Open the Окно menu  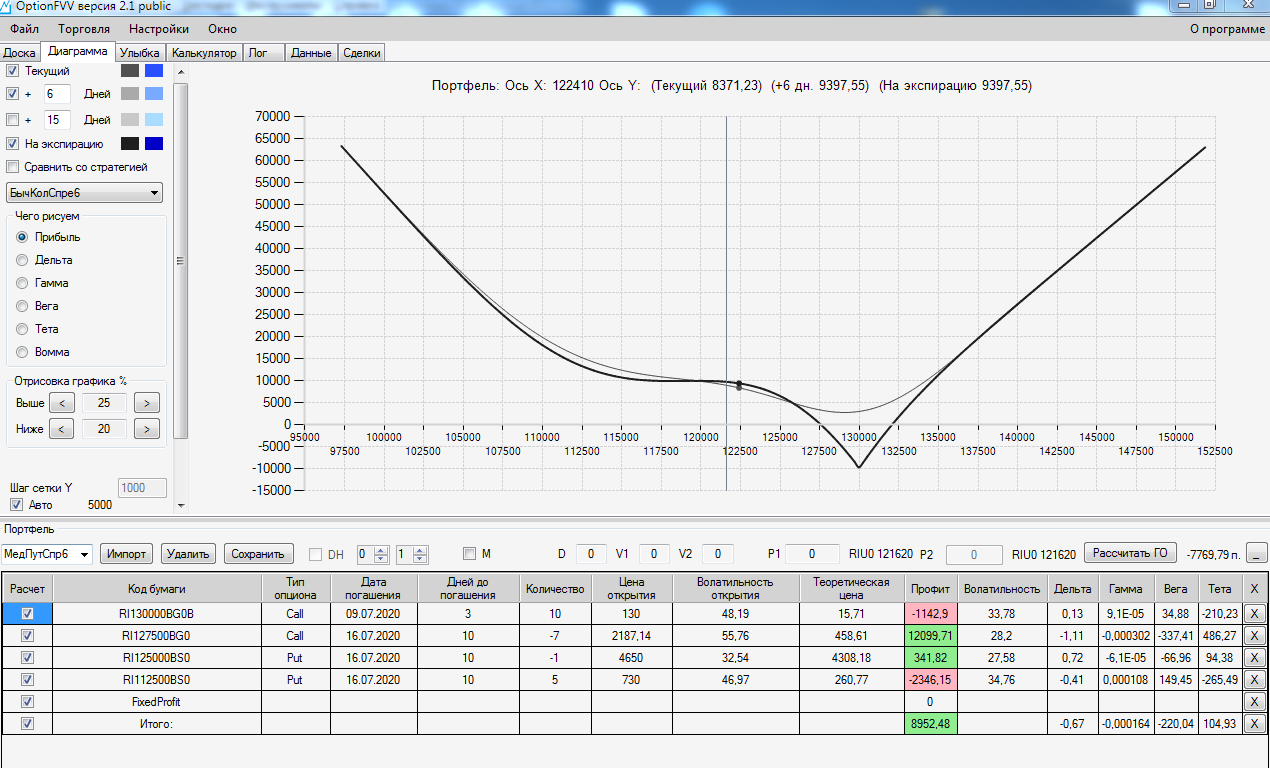pos(223,29)
